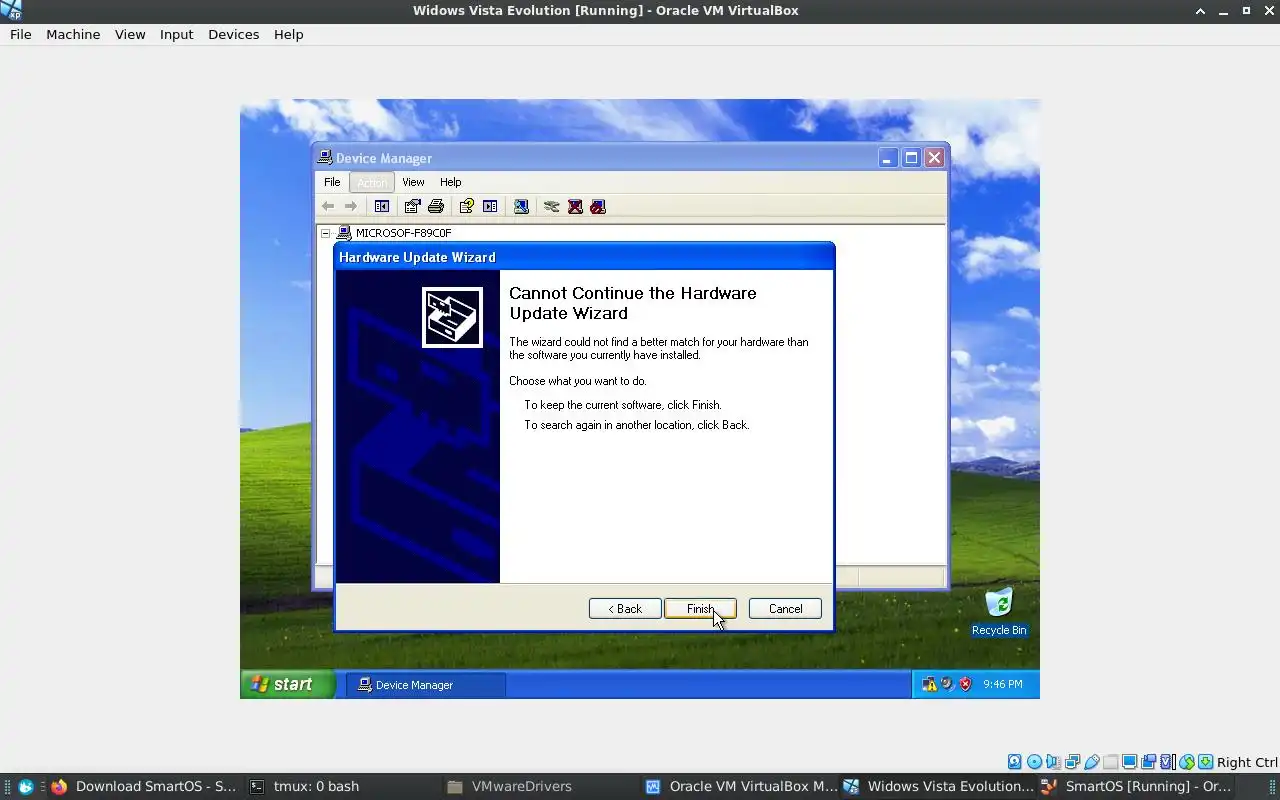Click the display indicator in VirtualBox status bar
1280x800 pixels.
pyautogui.click(x=1130, y=762)
